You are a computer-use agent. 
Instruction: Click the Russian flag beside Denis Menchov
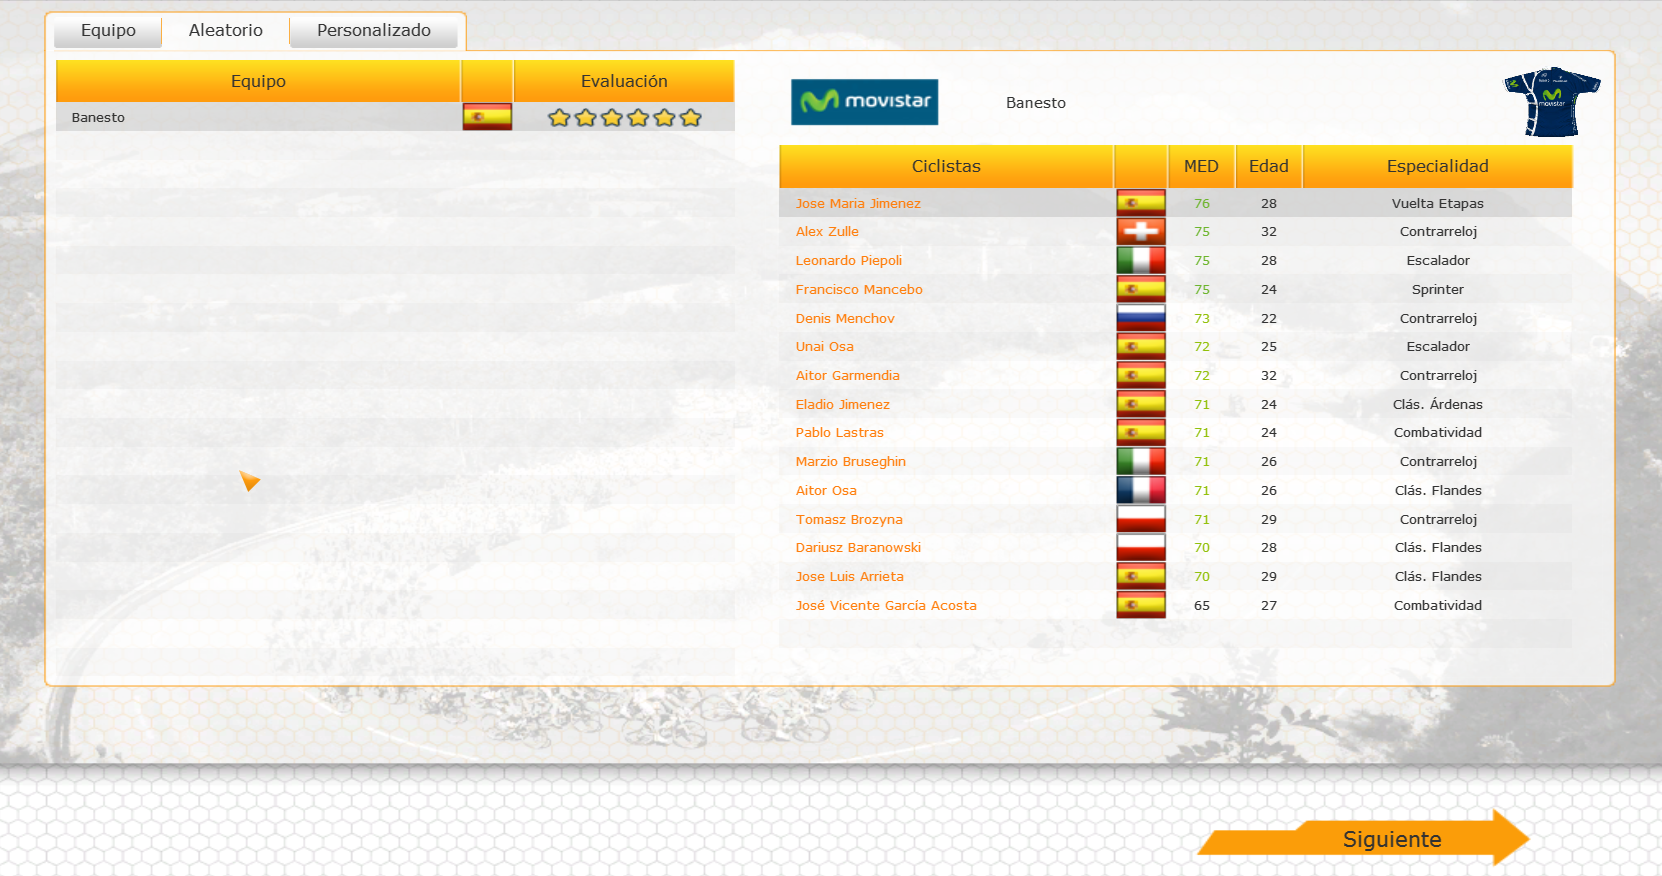1140,318
